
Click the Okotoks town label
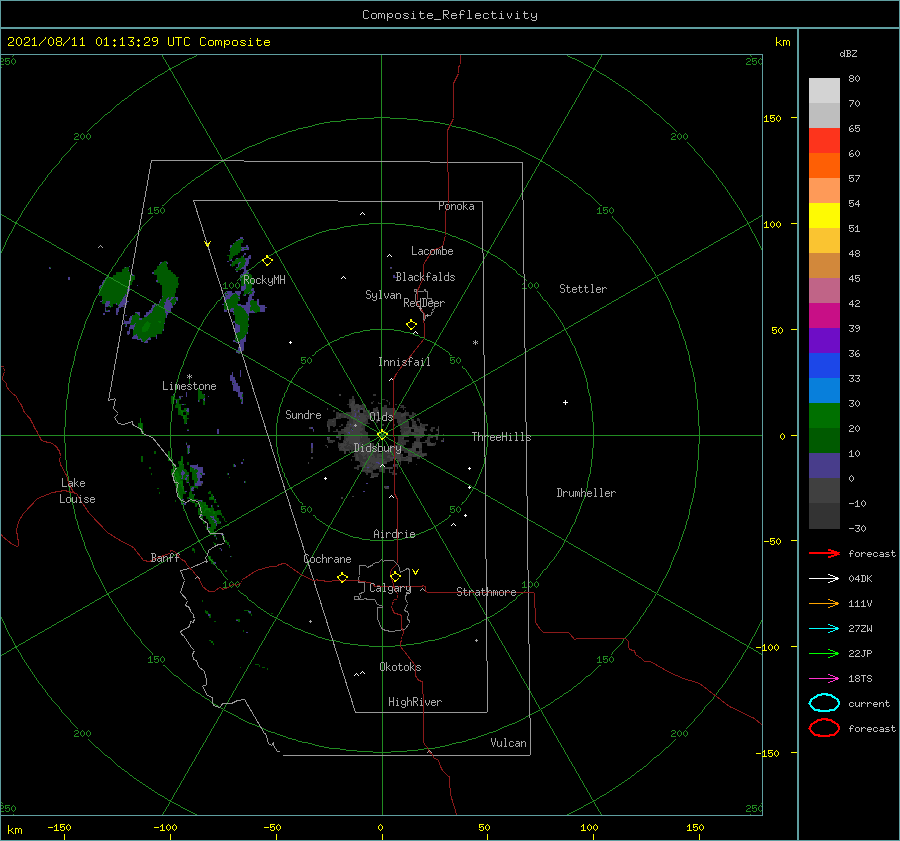[400, 667]
